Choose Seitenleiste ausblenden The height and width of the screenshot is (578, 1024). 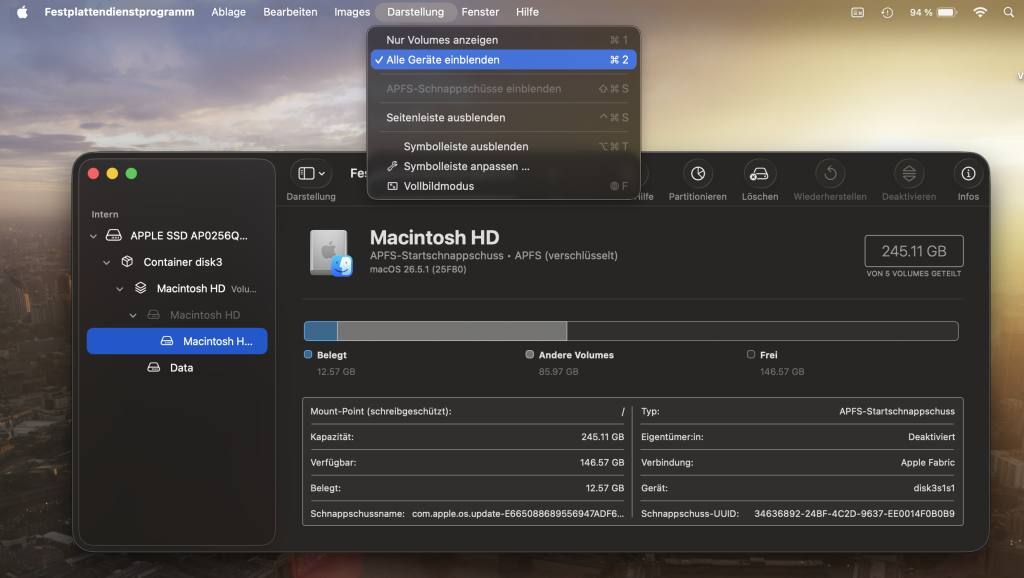(x=504, y=118)
